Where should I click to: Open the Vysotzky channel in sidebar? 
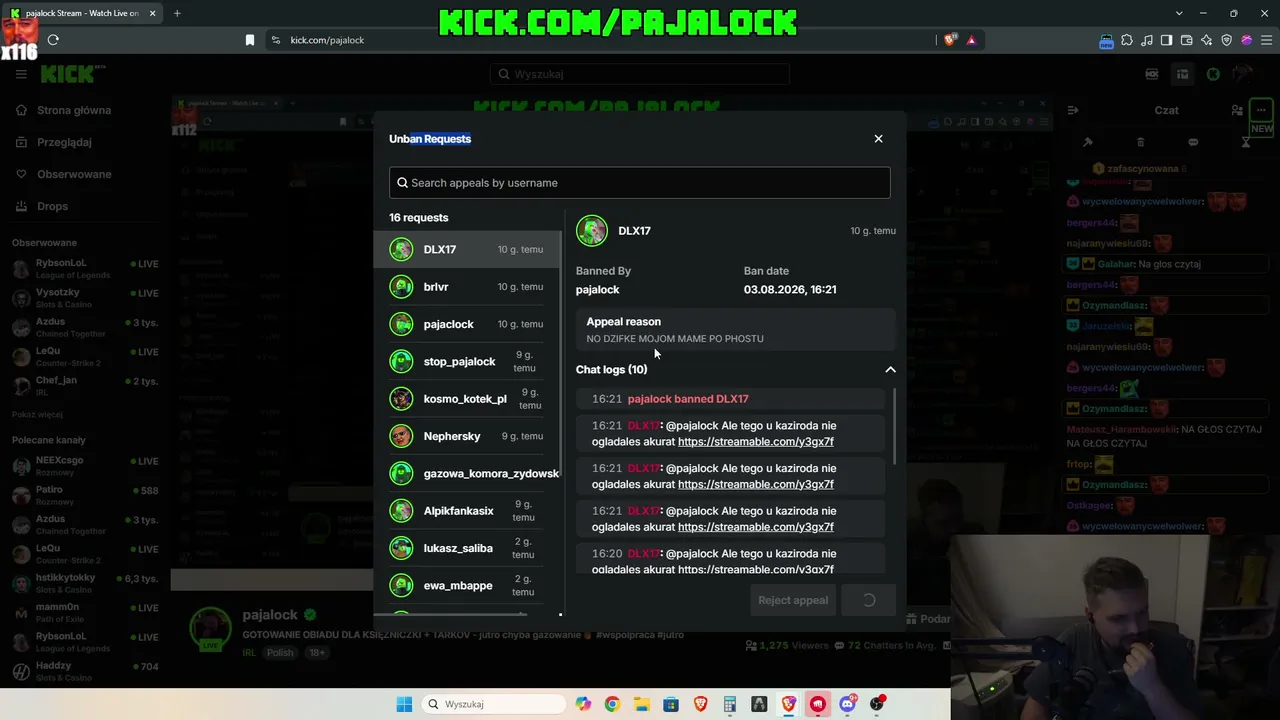pyautogui.click(x=84, y=298)
